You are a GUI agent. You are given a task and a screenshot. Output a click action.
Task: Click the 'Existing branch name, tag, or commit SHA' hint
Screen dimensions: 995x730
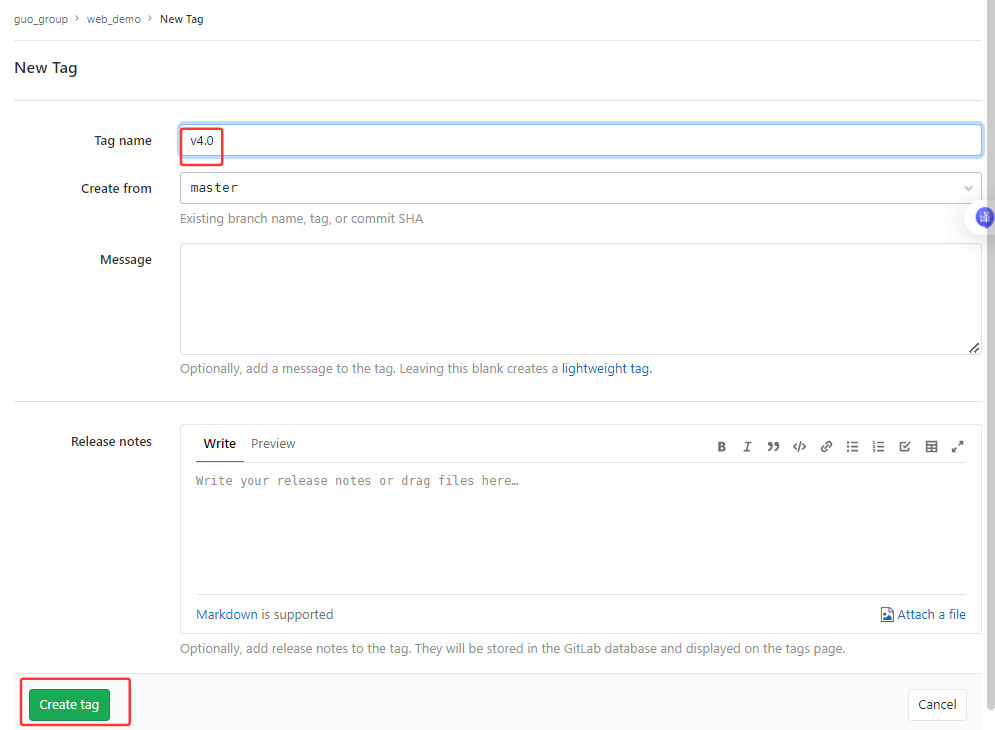[x=301, y=219]
